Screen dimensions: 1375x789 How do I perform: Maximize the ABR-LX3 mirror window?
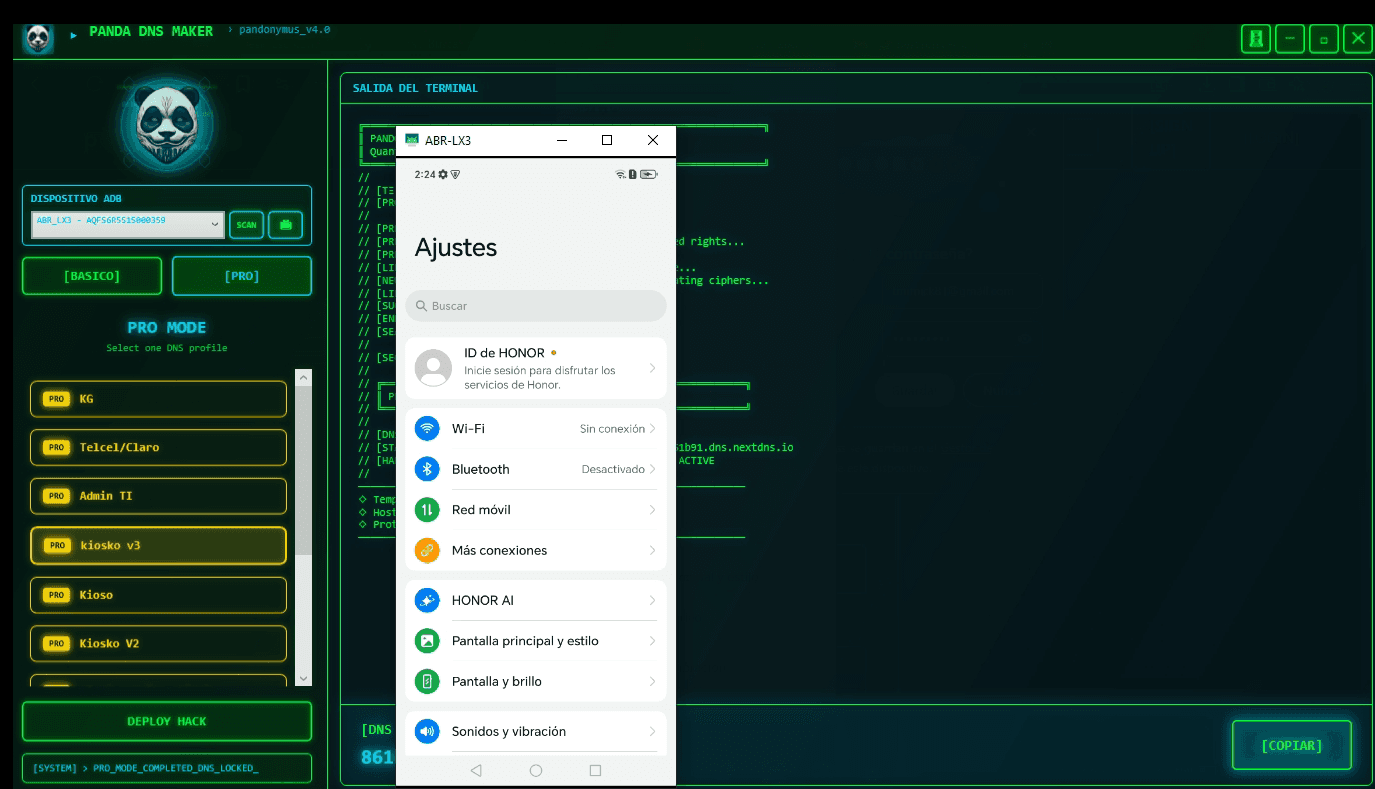pyautogui.click(x=607, y=140)
